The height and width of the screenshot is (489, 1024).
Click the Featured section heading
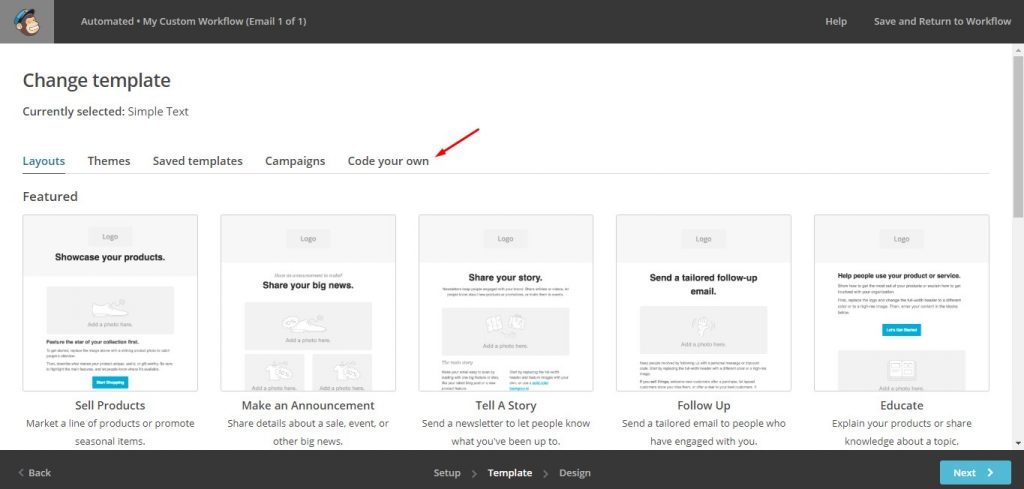click(x=50, y=197)
